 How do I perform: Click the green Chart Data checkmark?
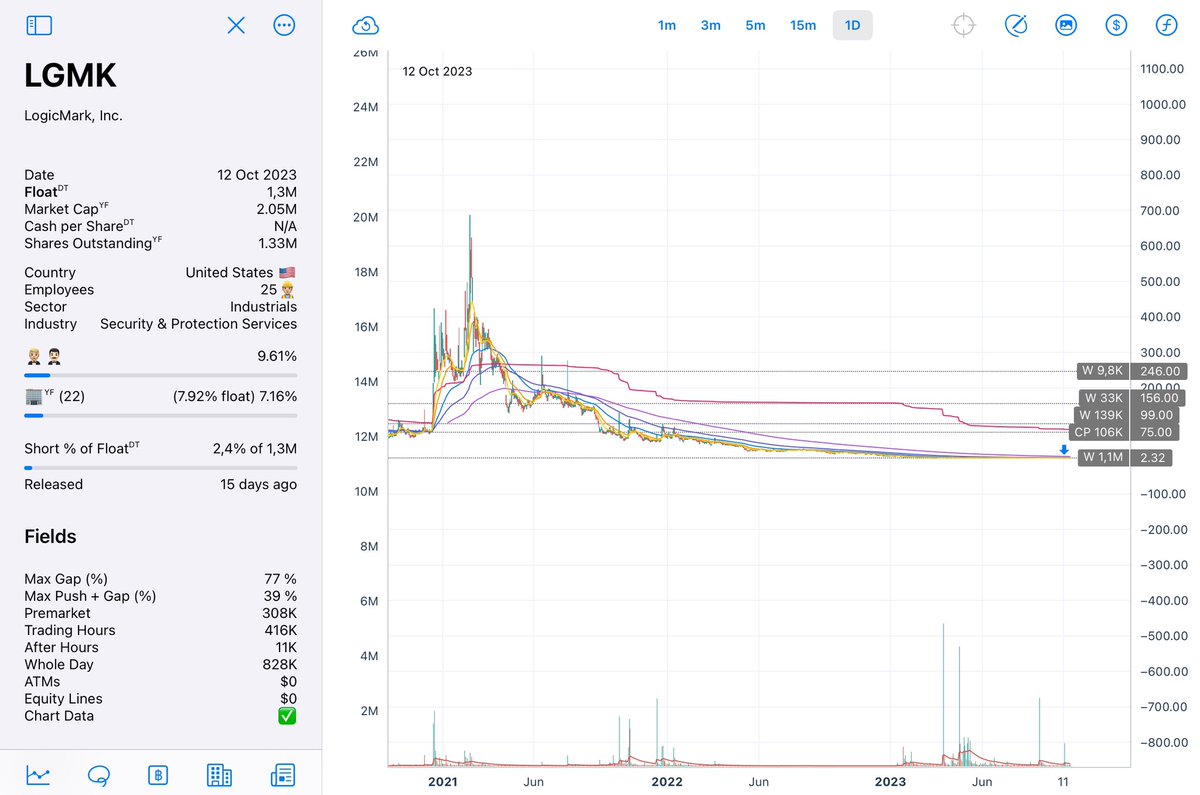click(x=287, y=716)
